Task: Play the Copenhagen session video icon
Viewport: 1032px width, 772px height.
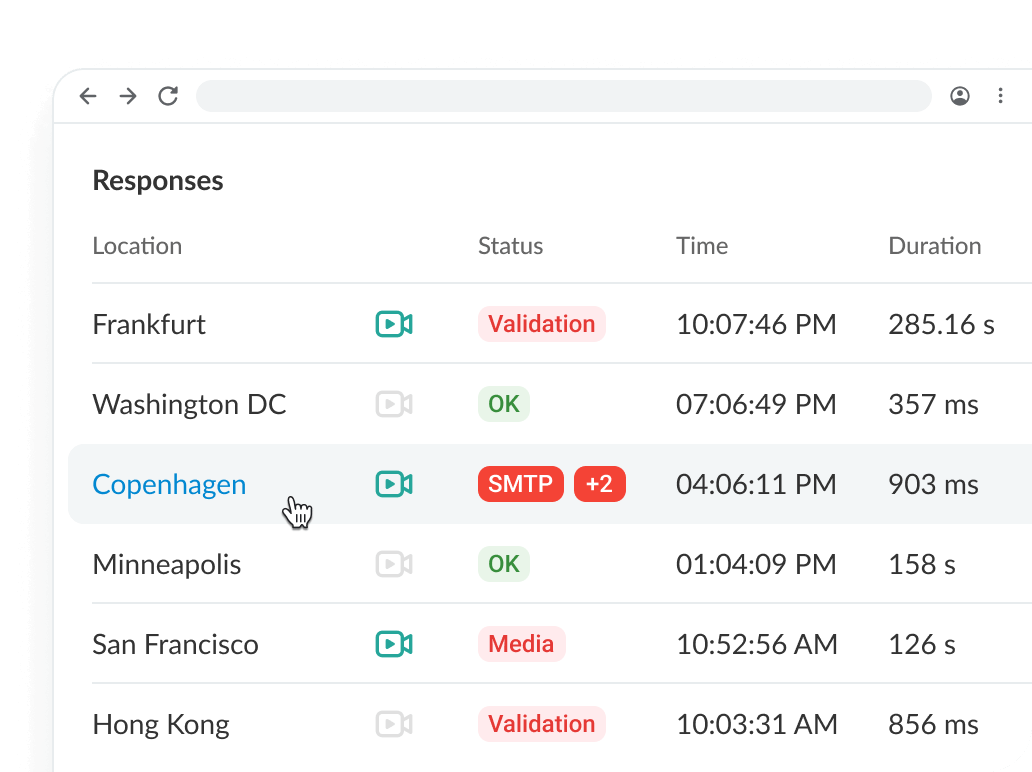Action: pos(394,484)
